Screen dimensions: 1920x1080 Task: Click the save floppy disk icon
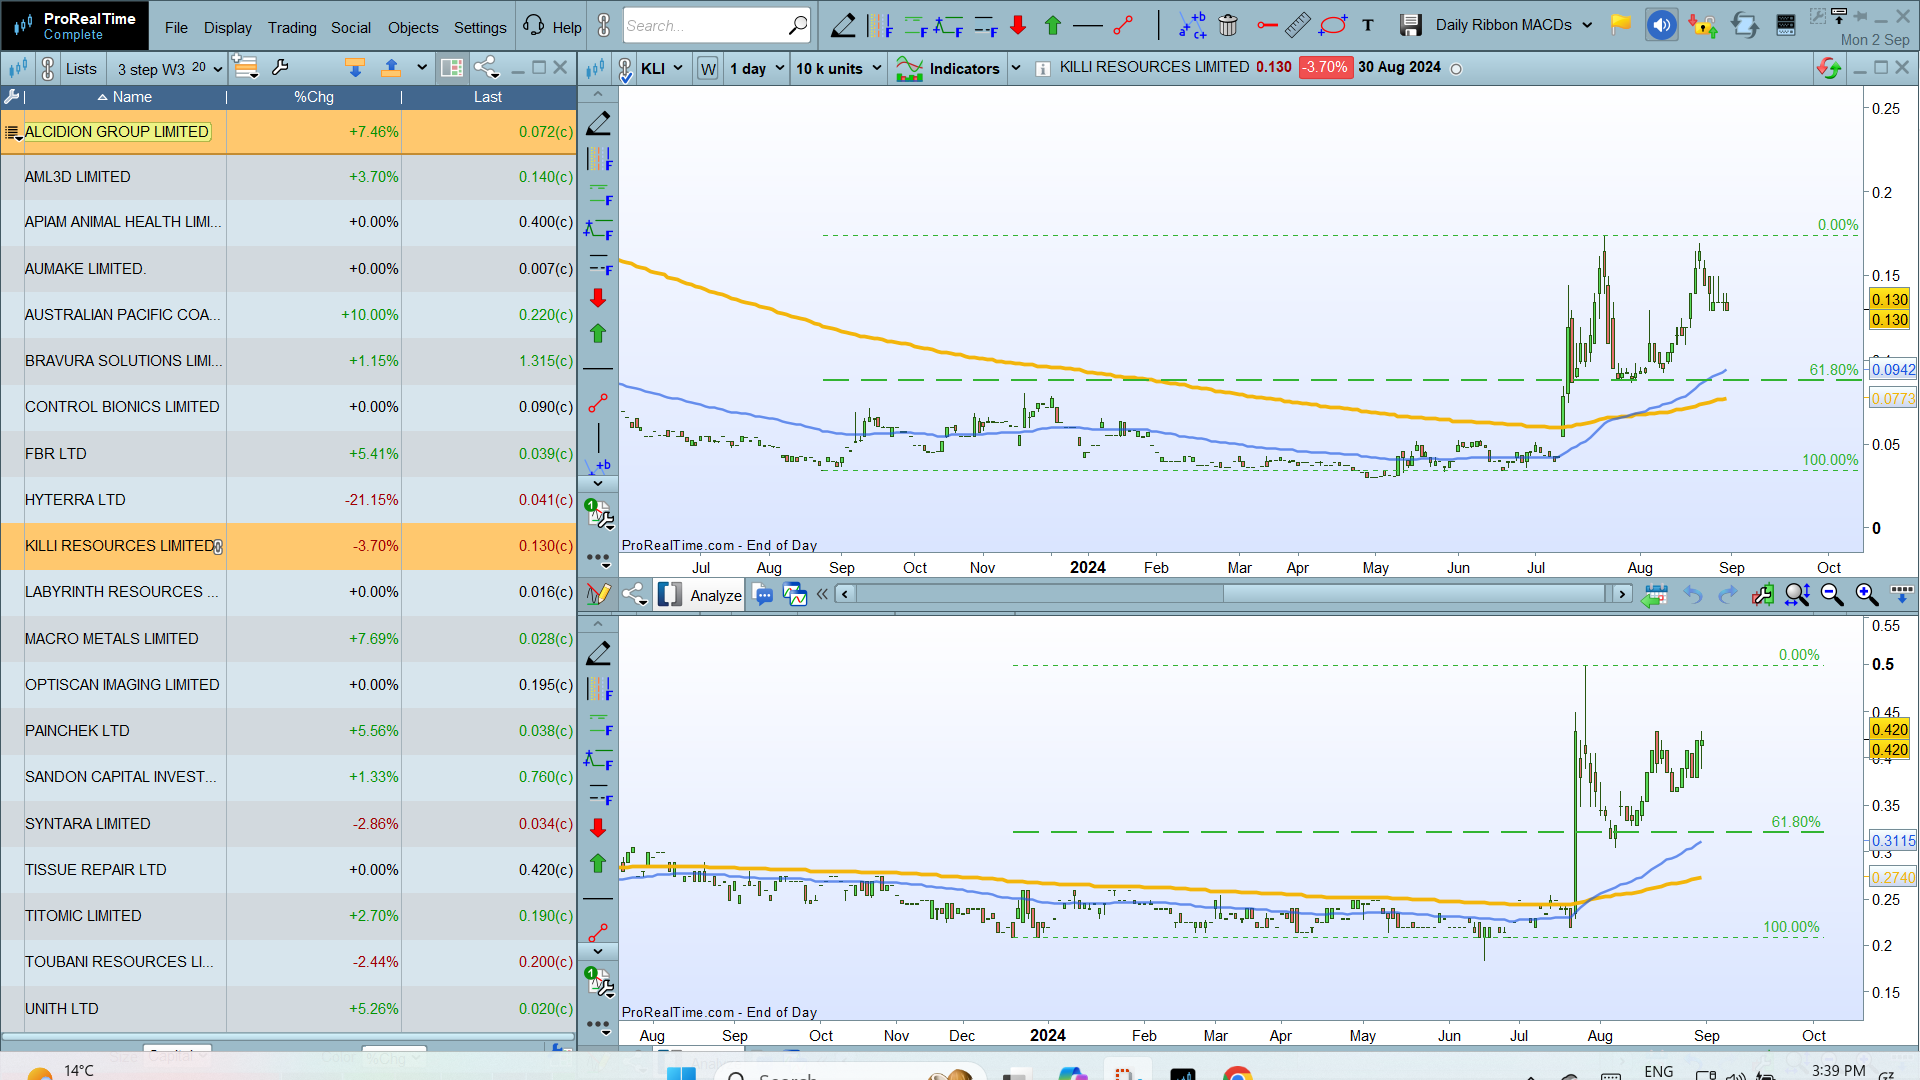coord(1410,26)
